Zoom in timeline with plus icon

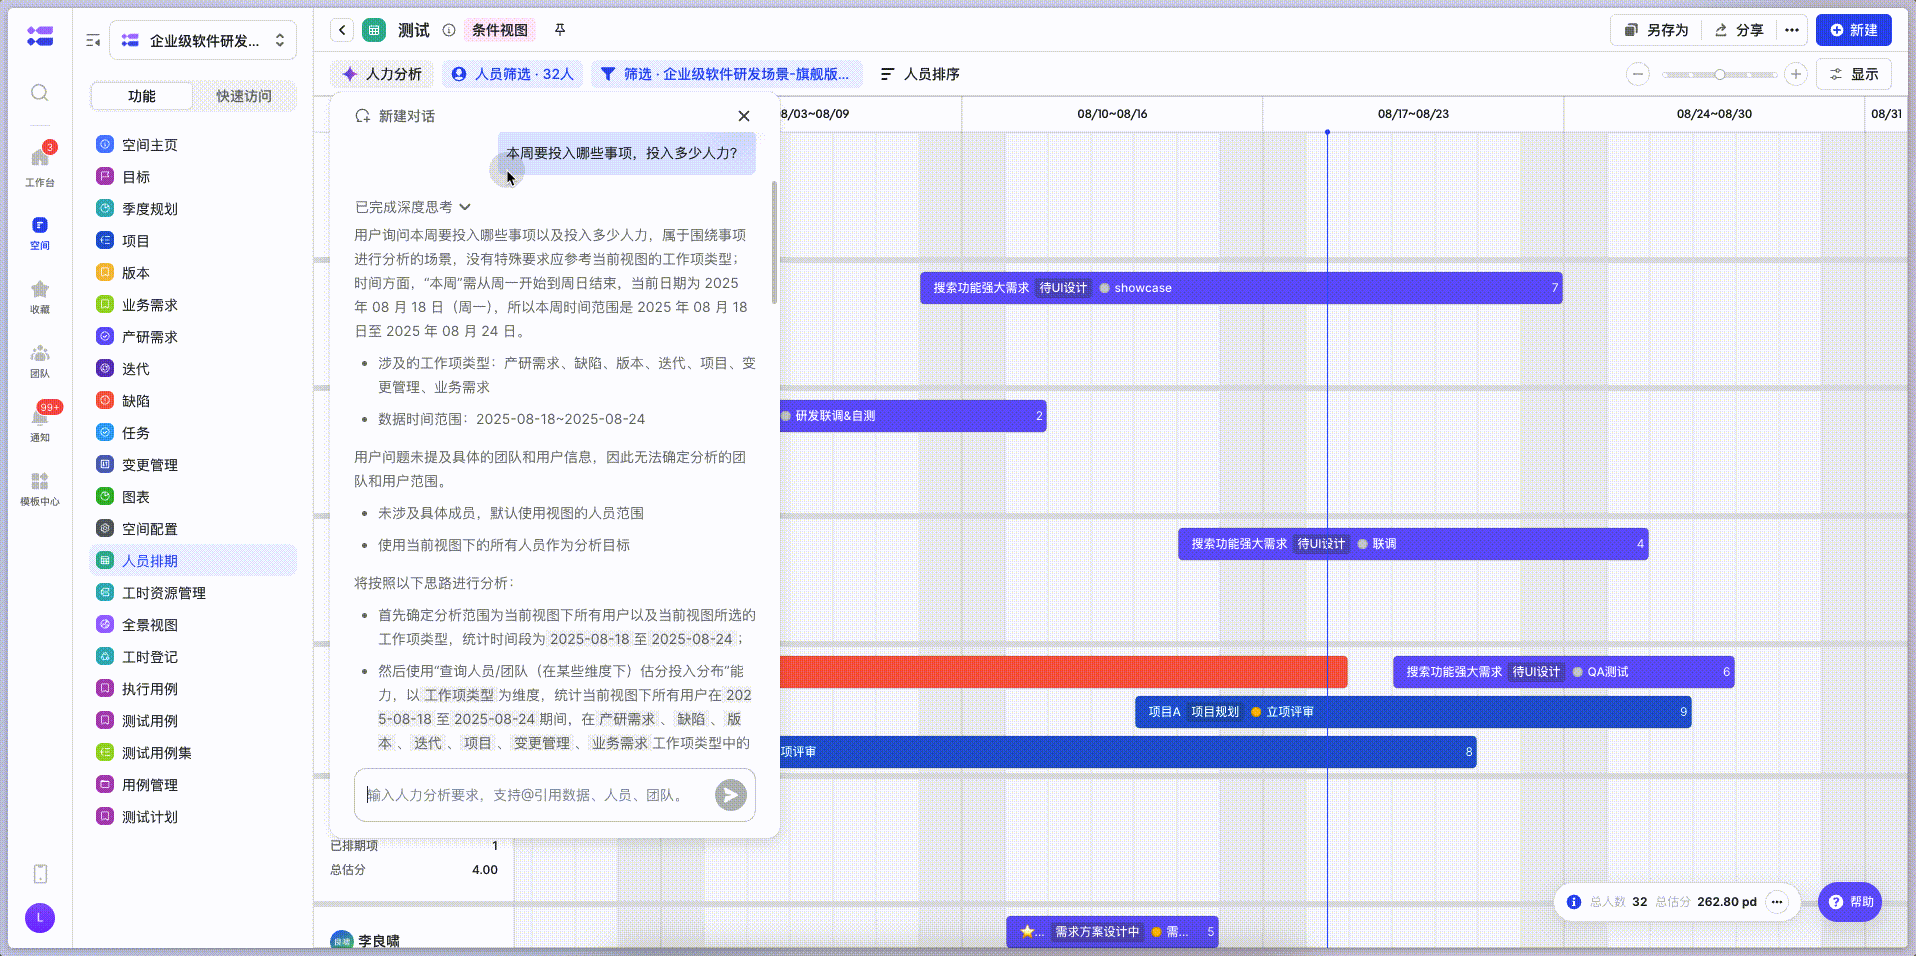[1796, 74]
